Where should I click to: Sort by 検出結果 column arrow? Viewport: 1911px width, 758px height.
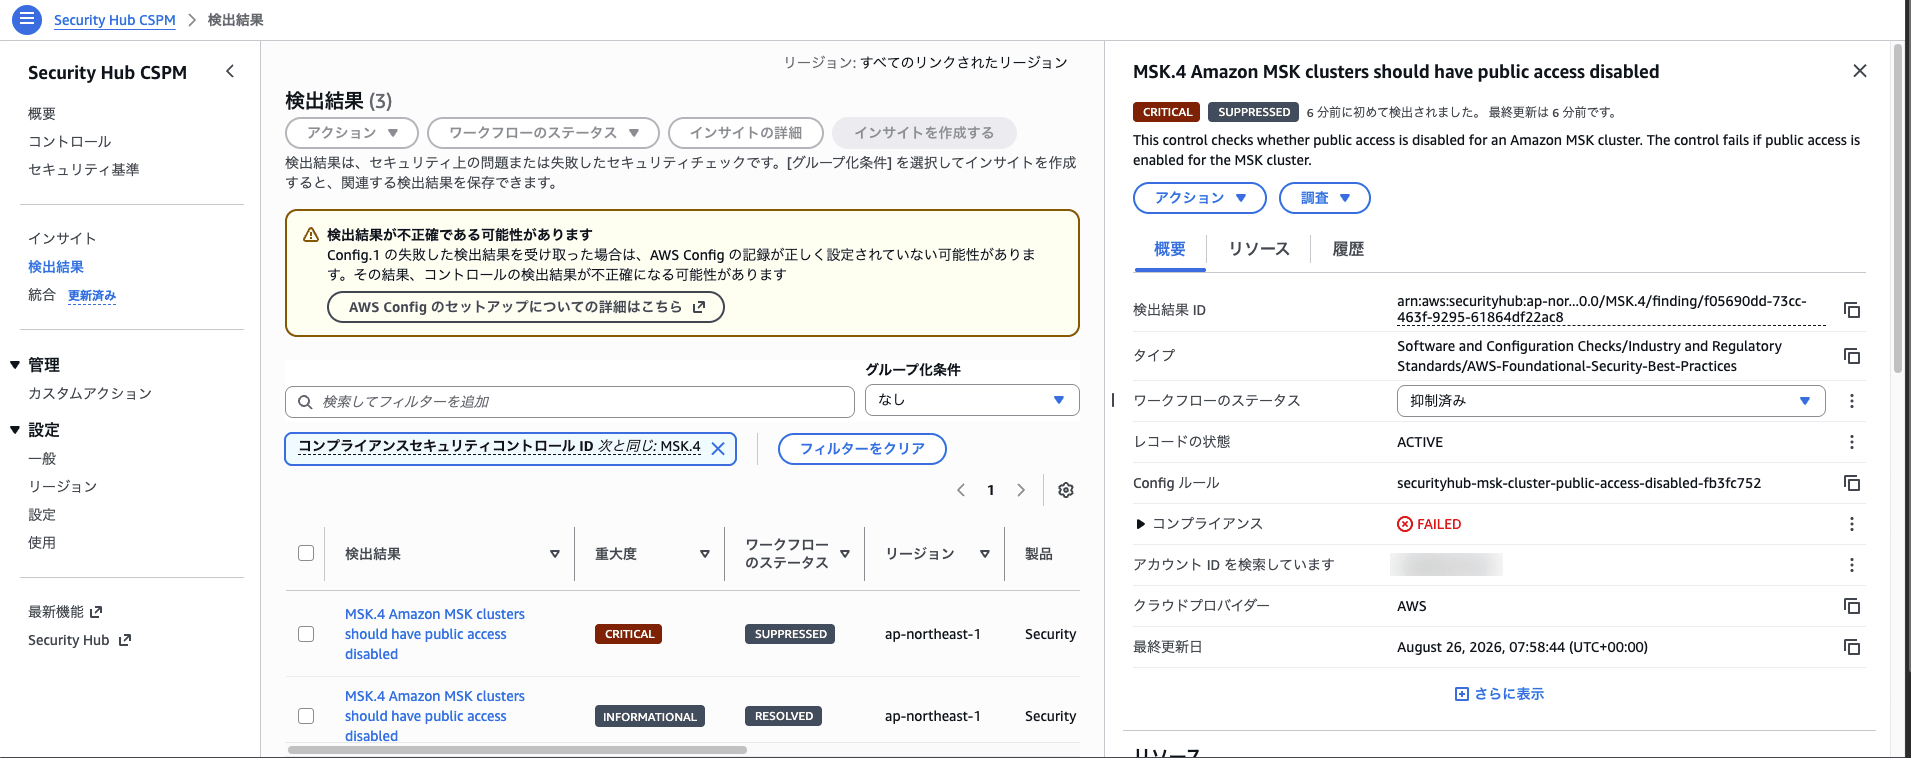(555, 554)
